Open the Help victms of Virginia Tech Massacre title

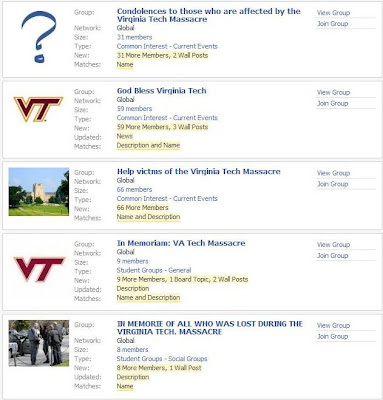(x=199, y=171)
